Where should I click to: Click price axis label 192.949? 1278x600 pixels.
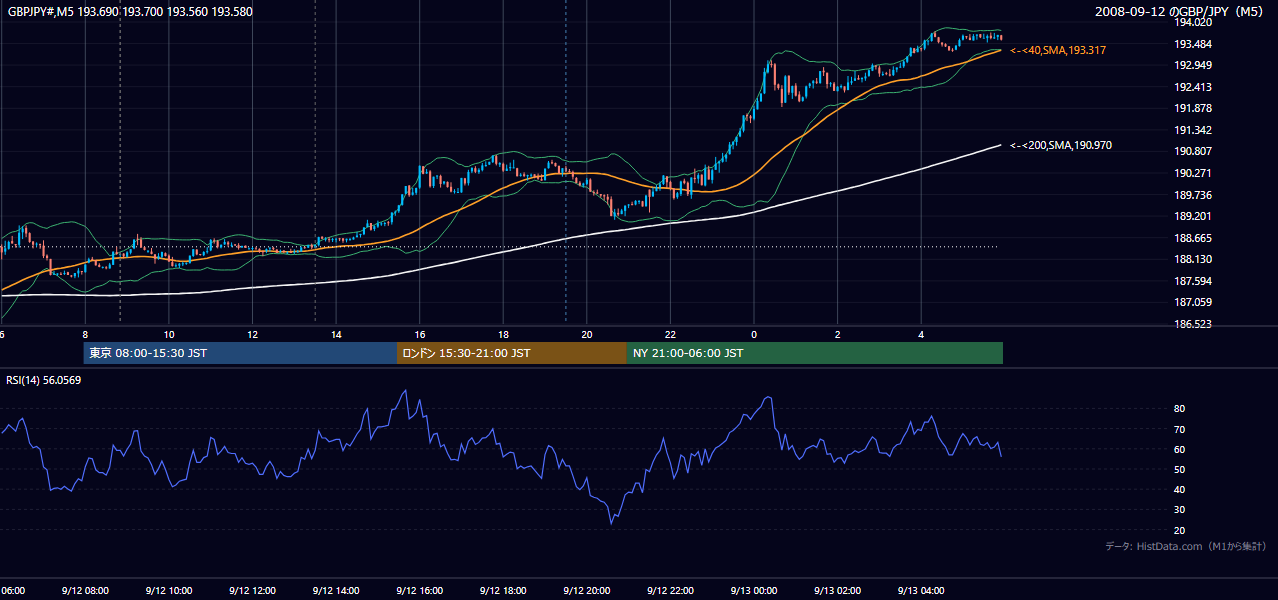click(x=1193, y=66)
